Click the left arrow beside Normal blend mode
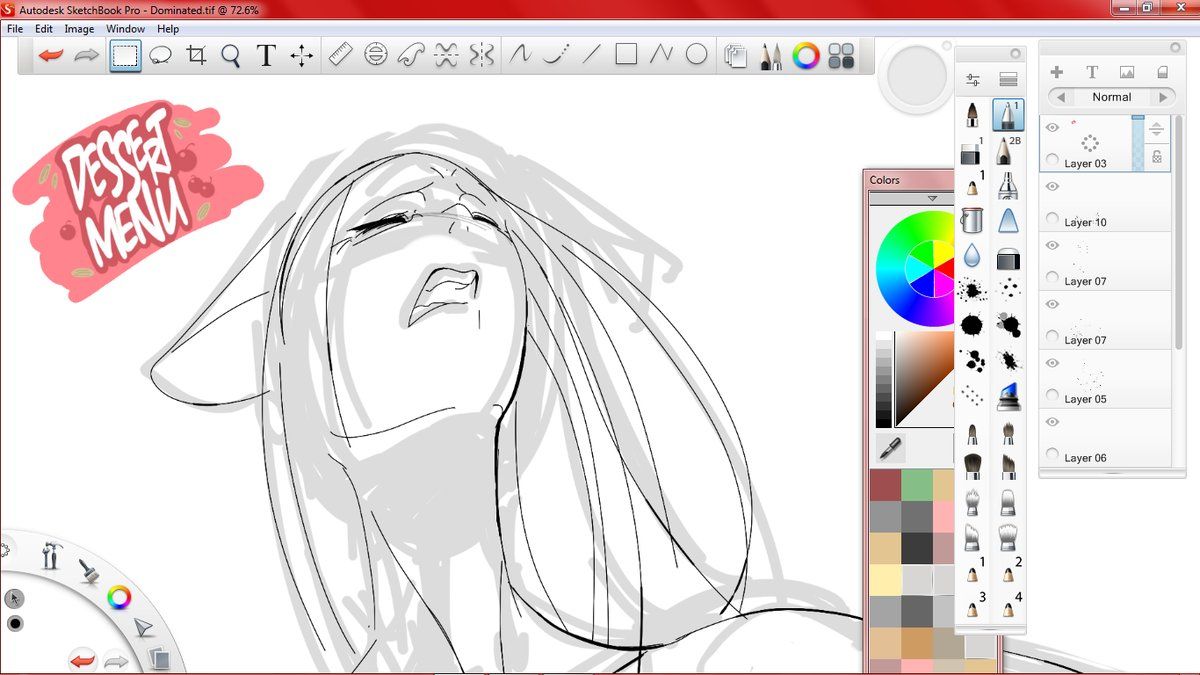 [x=1060, y=97]
